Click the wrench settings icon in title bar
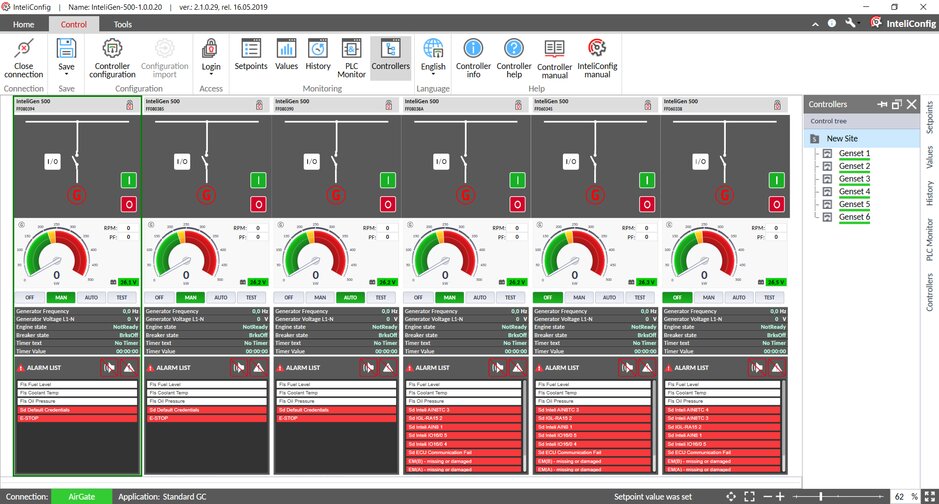The width and height of the screenshot is (939, 504). pyautogui.click(x=850, y=23)
